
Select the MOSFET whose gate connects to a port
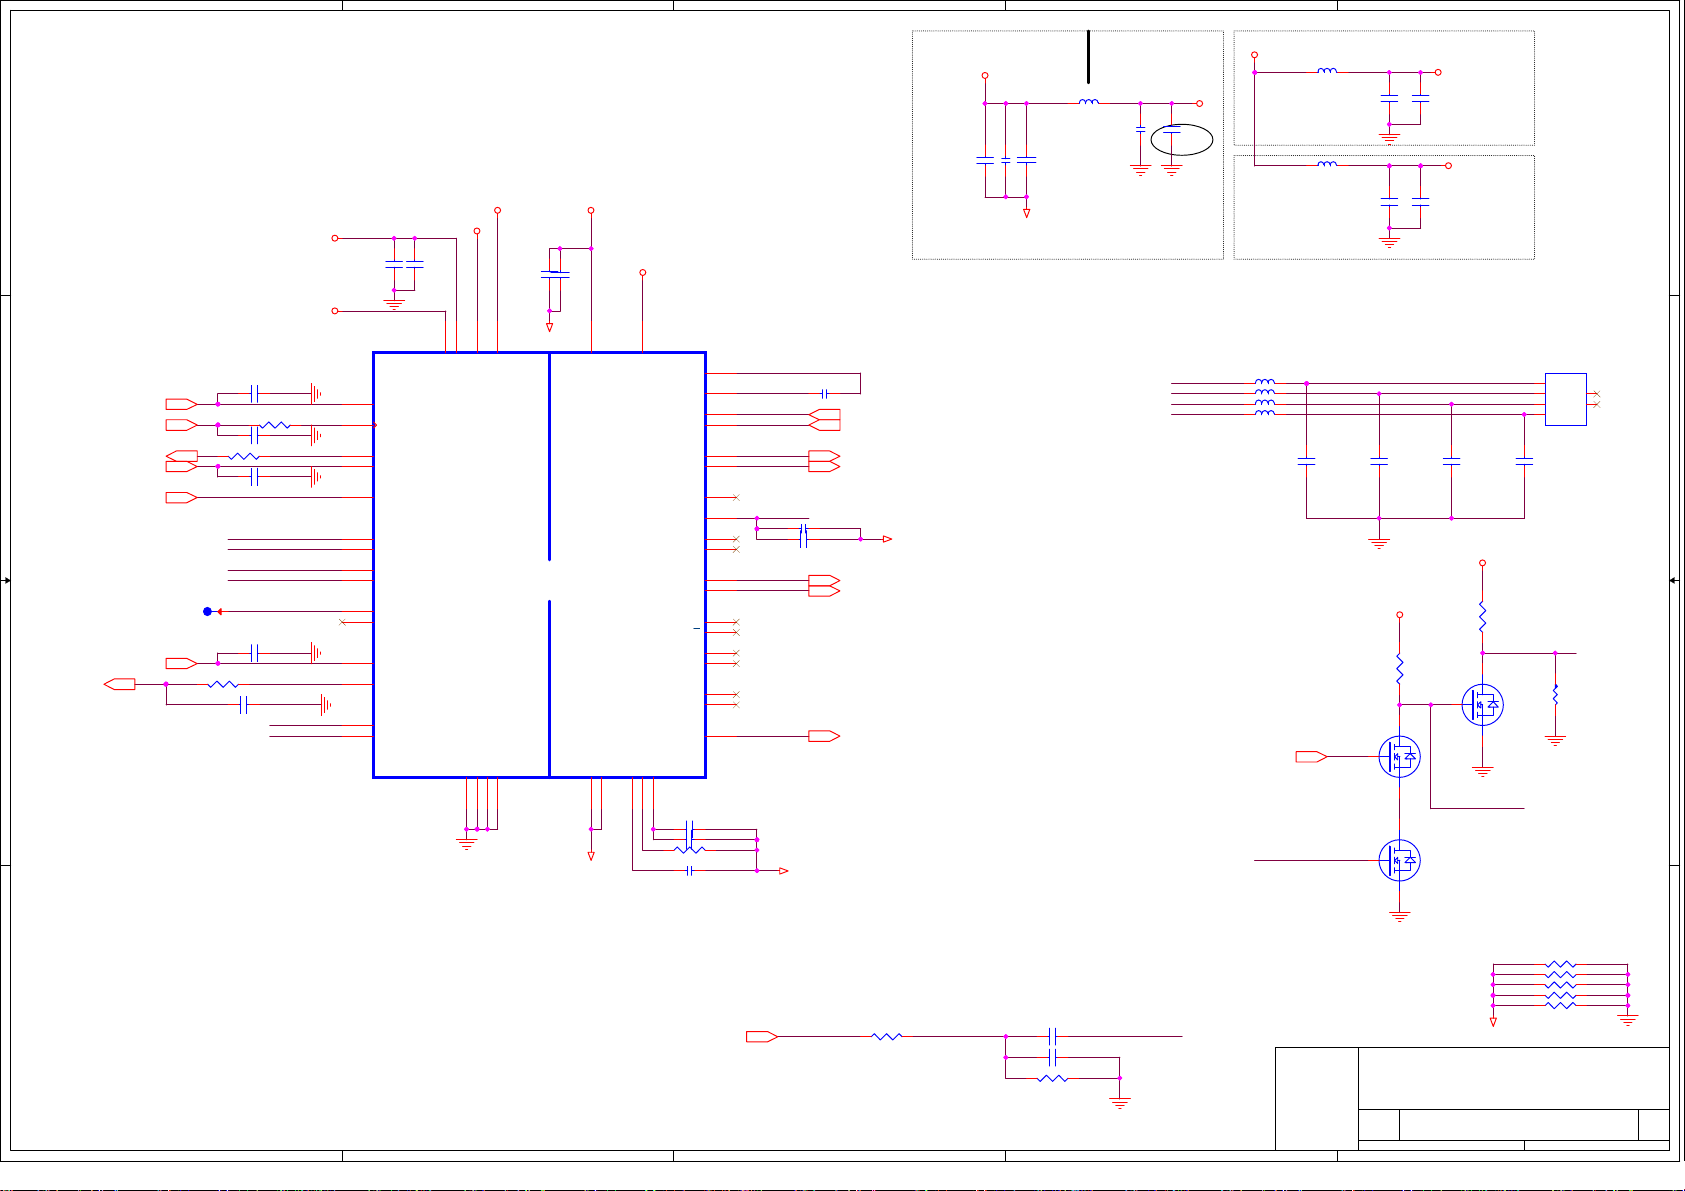pos(1399,756)
